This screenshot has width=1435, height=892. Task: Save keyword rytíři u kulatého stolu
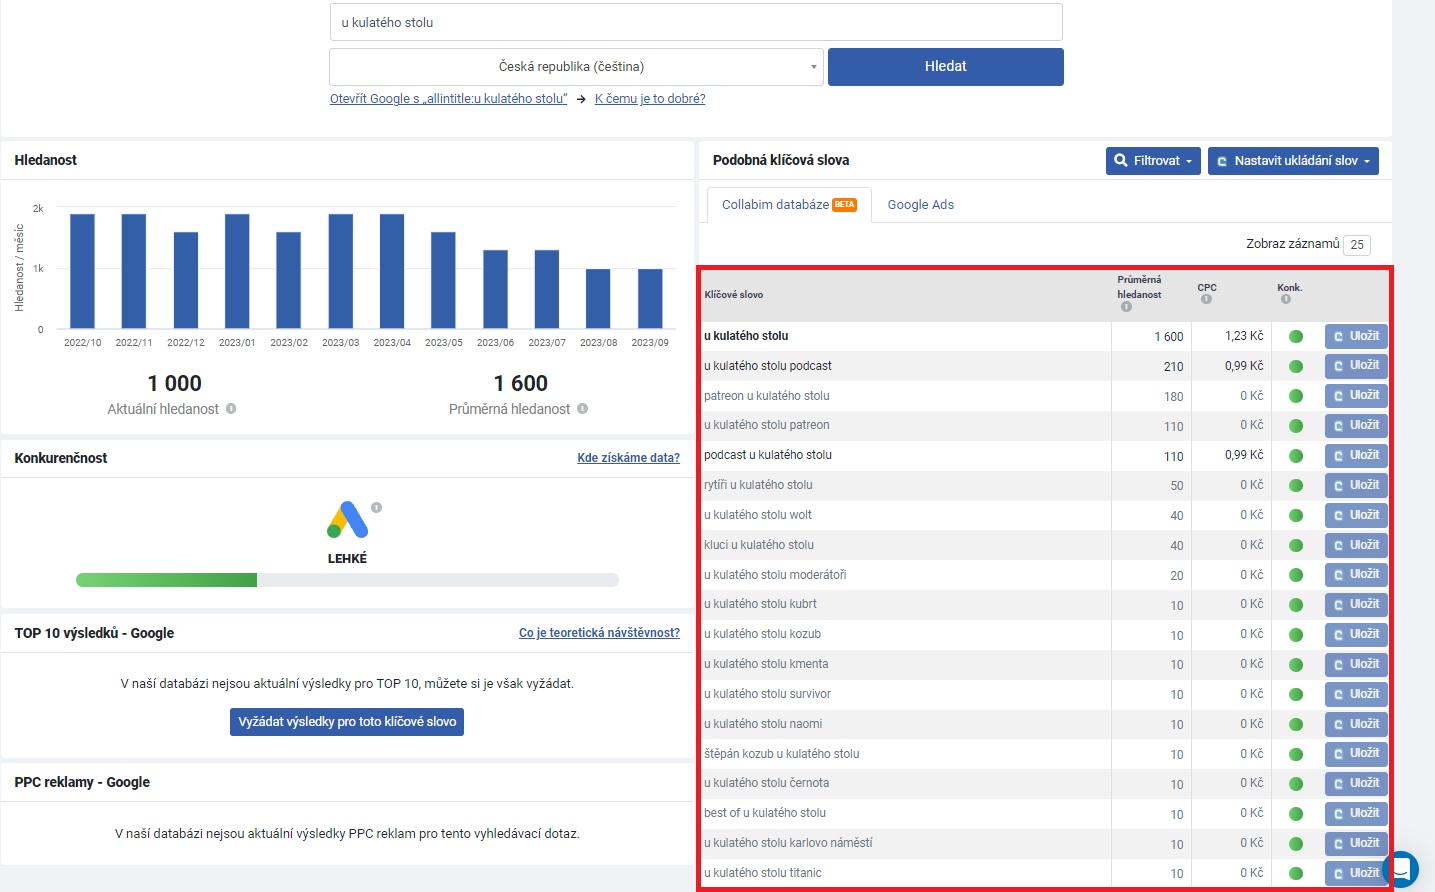tap(1356, 486)
